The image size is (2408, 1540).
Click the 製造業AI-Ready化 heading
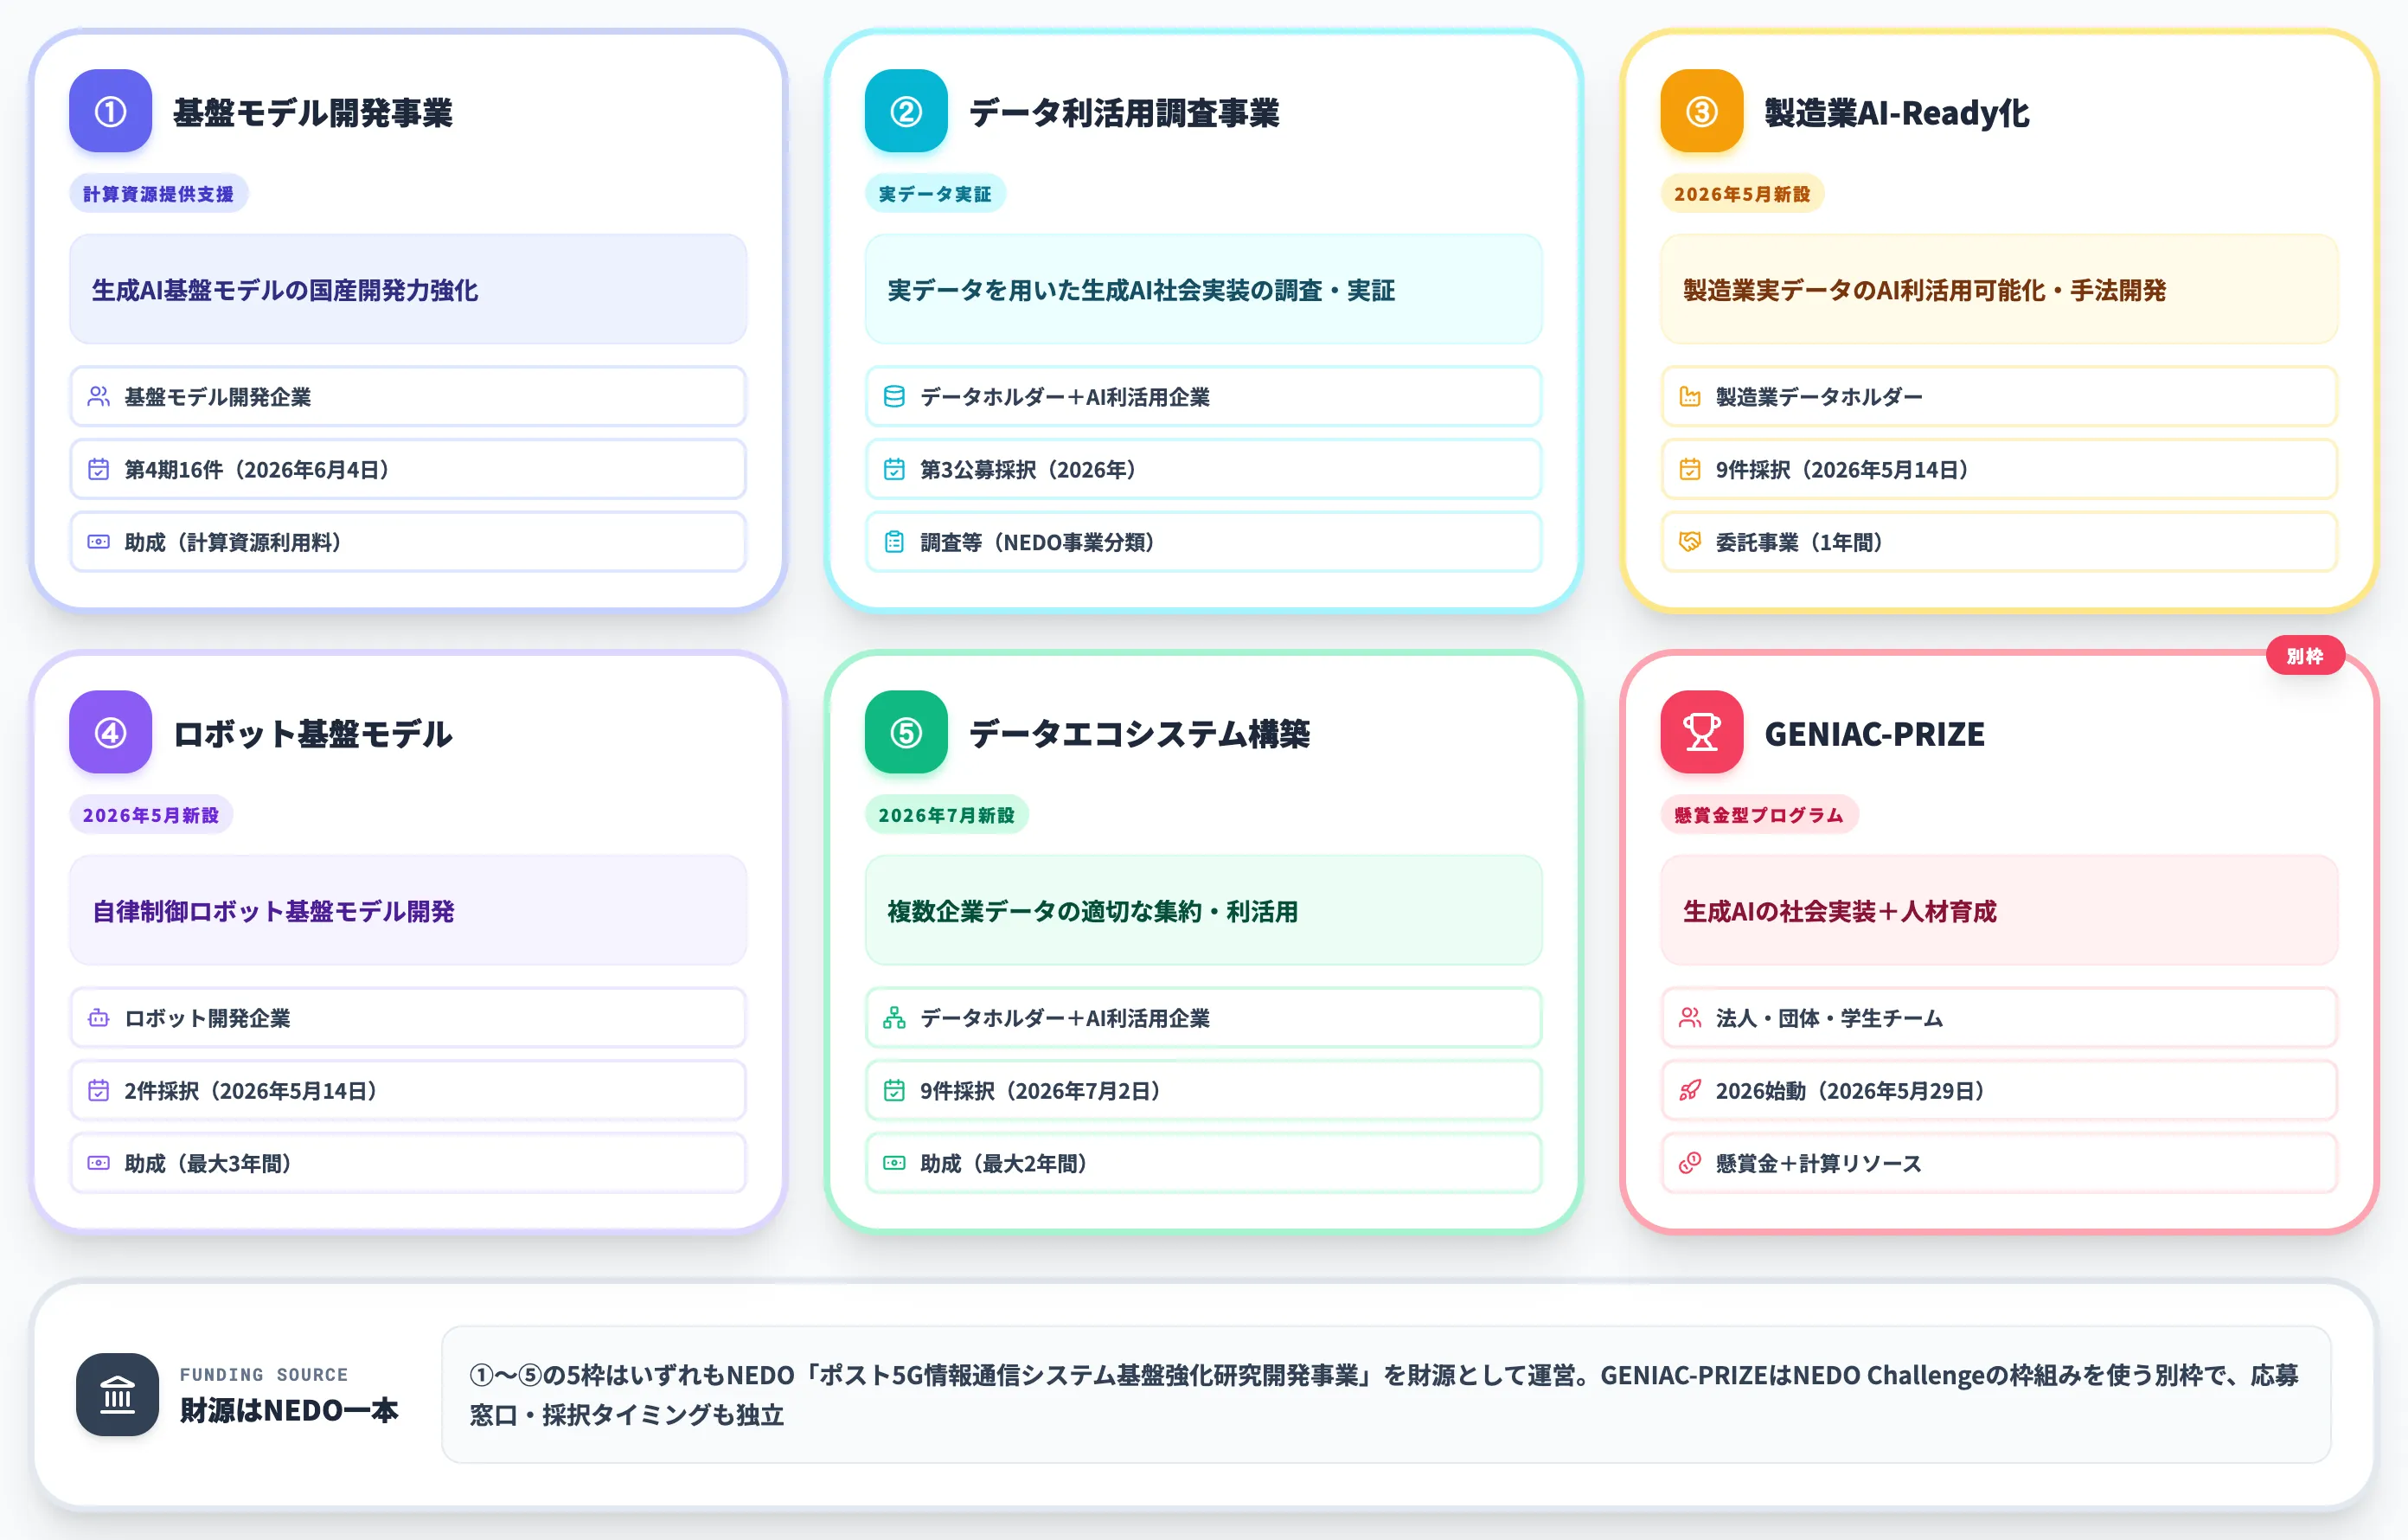(1897, 112)
